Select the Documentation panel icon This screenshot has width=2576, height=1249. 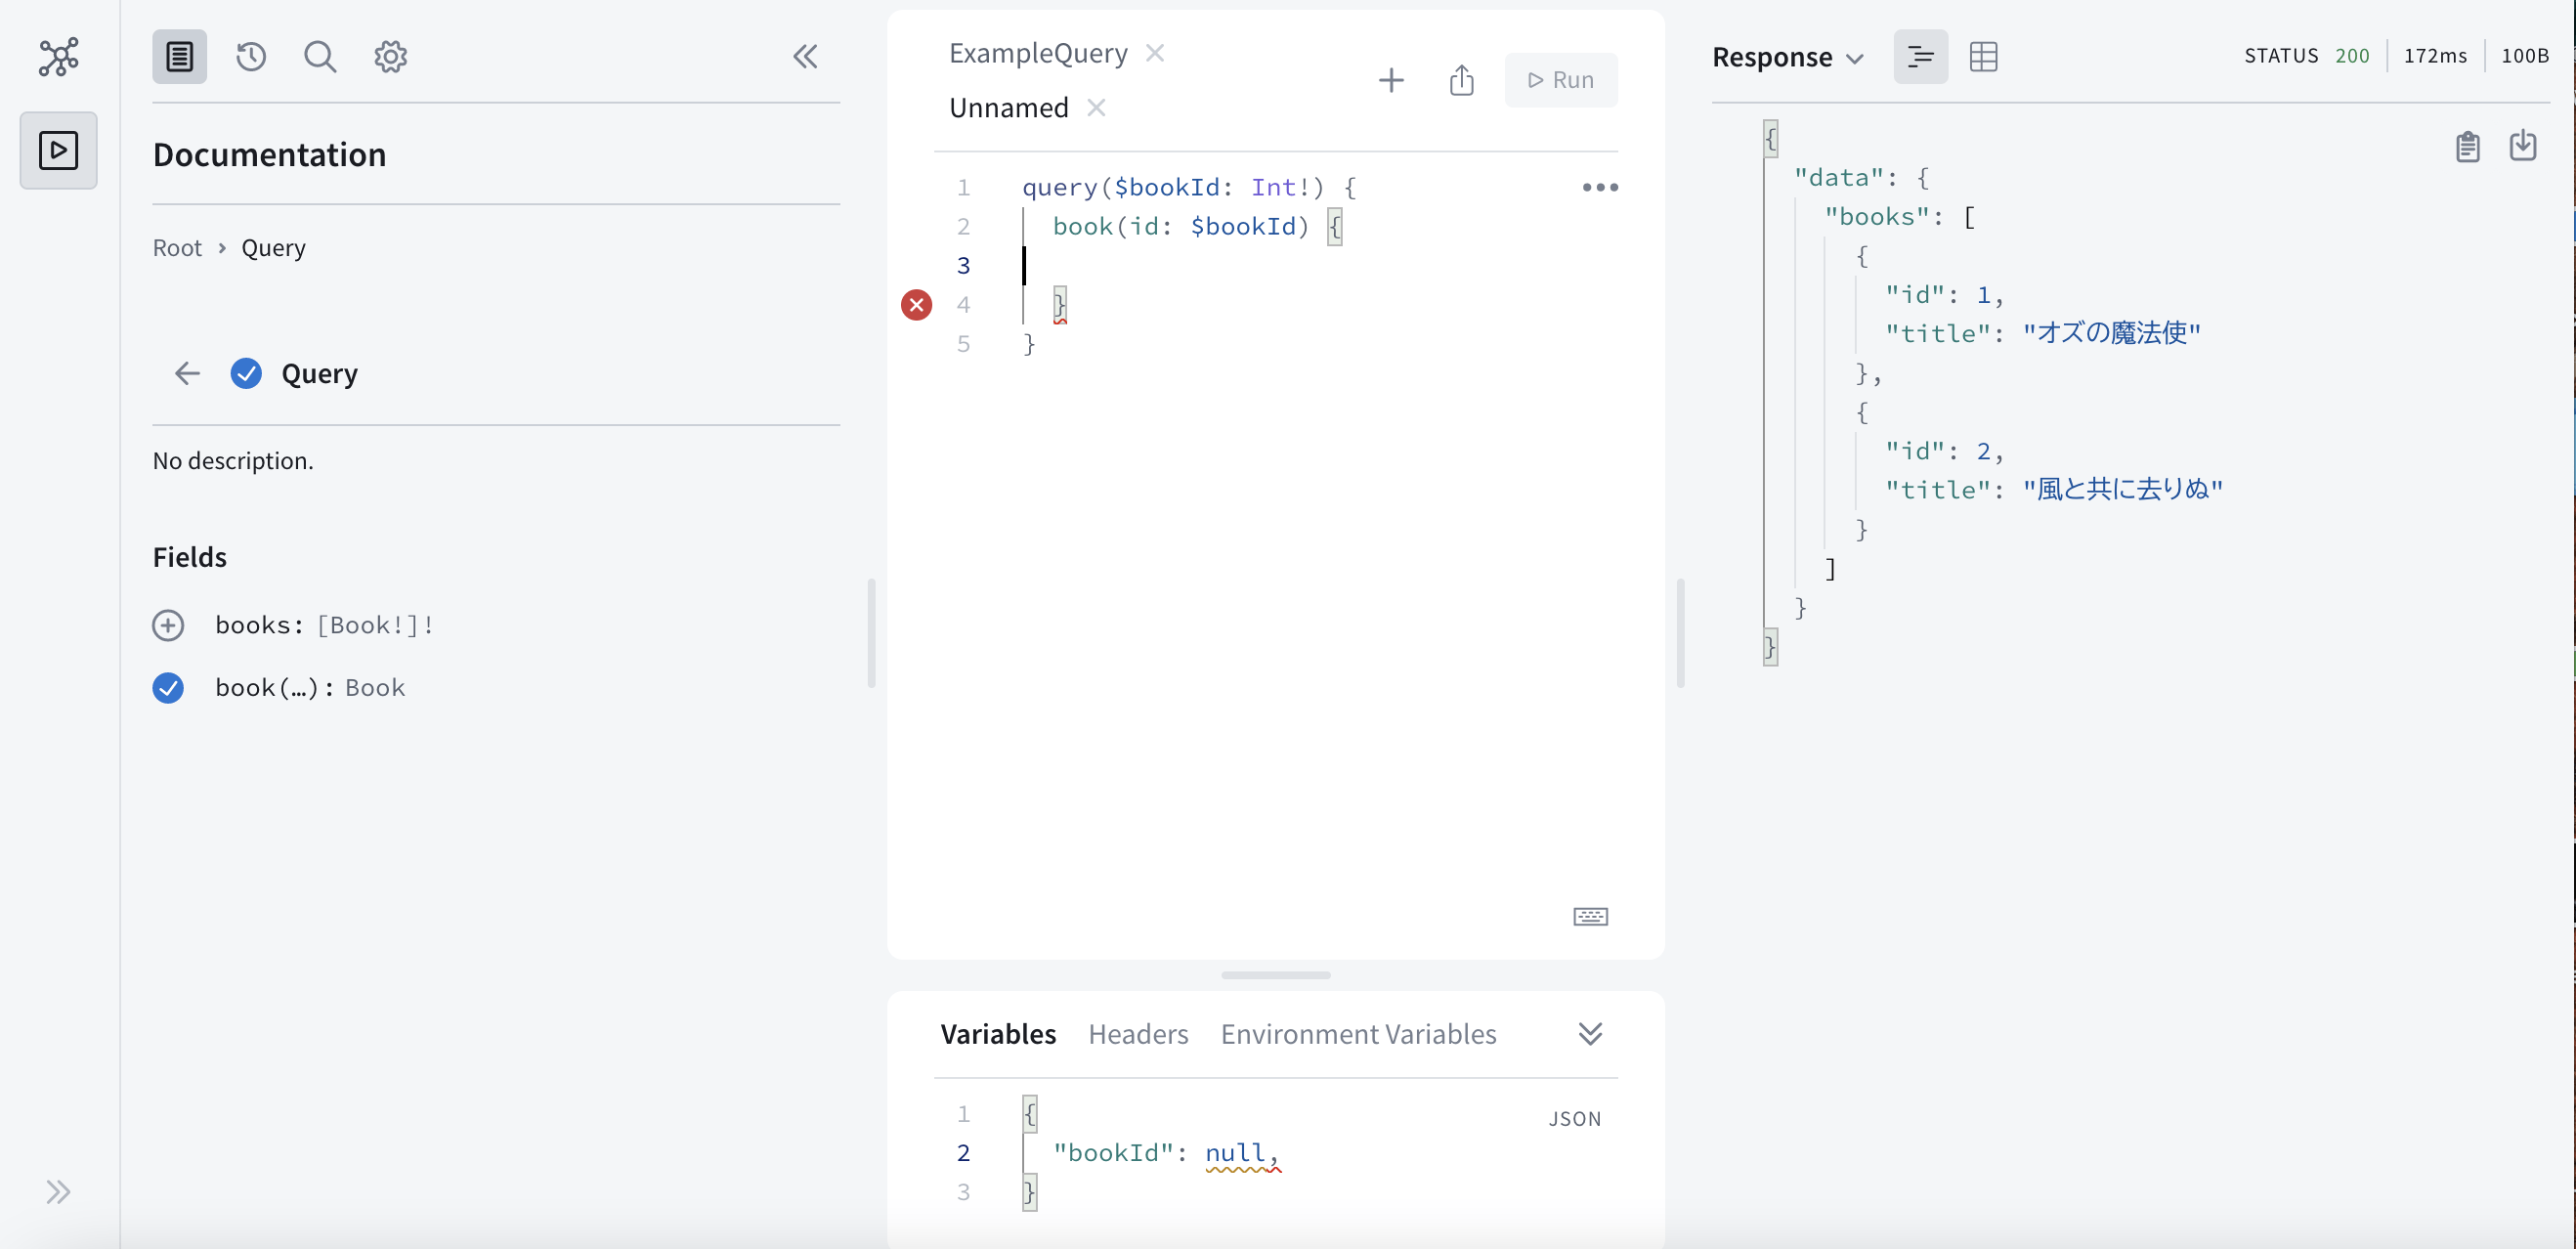(x=179, y=56)
